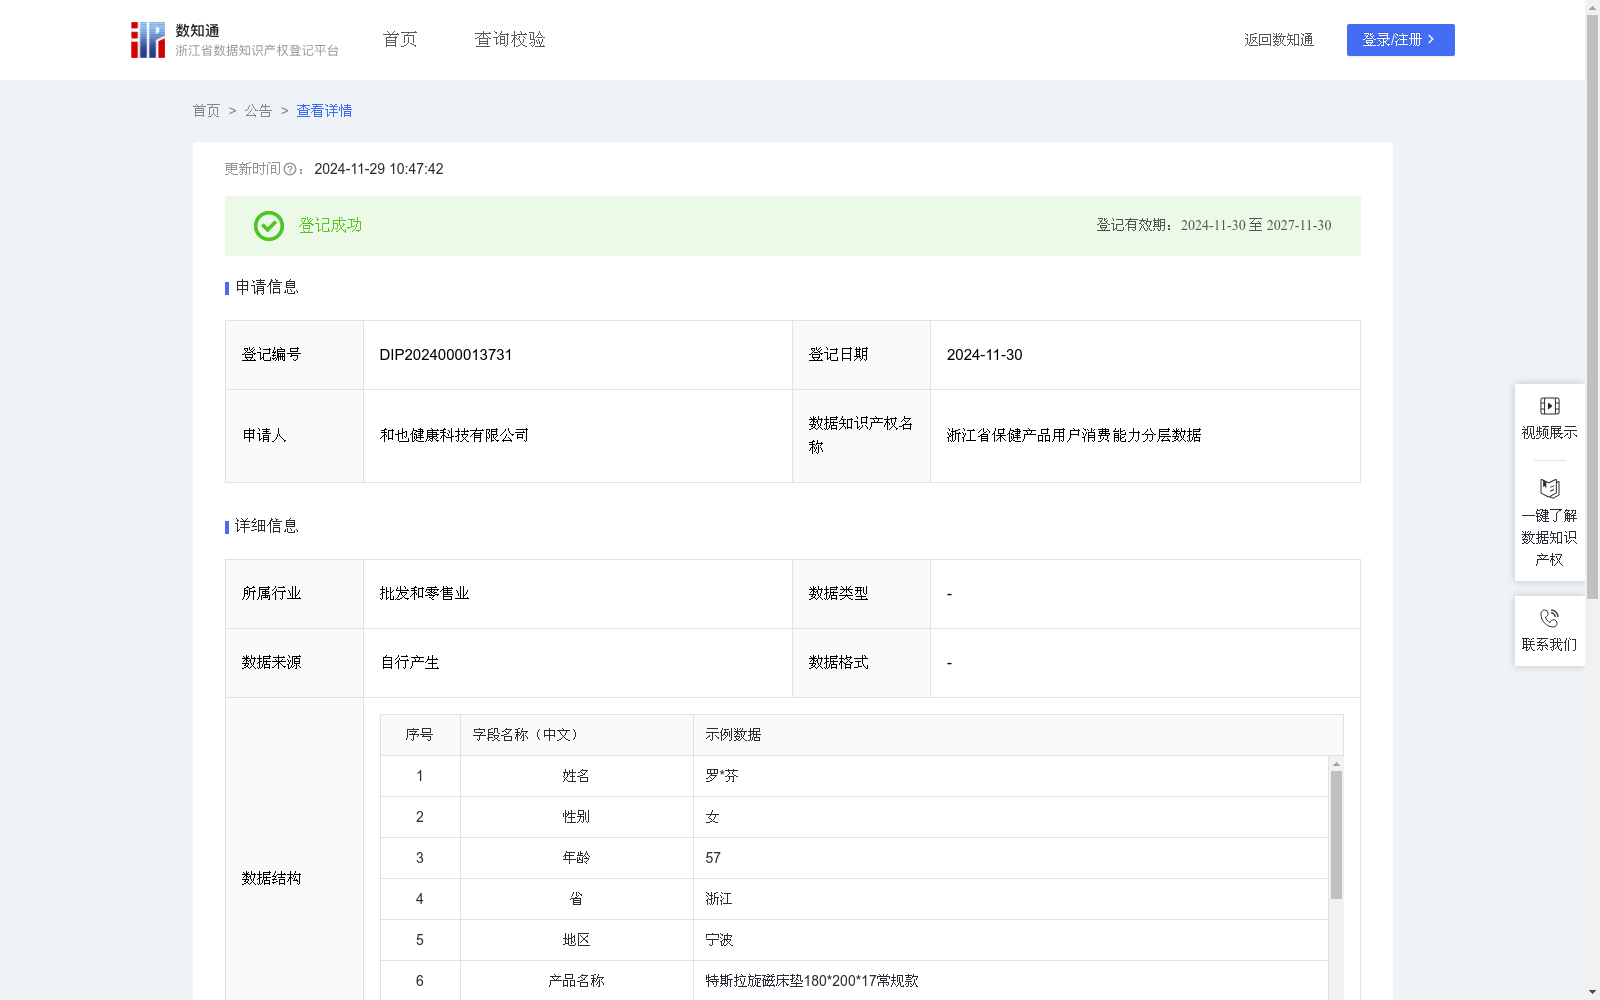Open the 视频展示 video icon

1549,406
